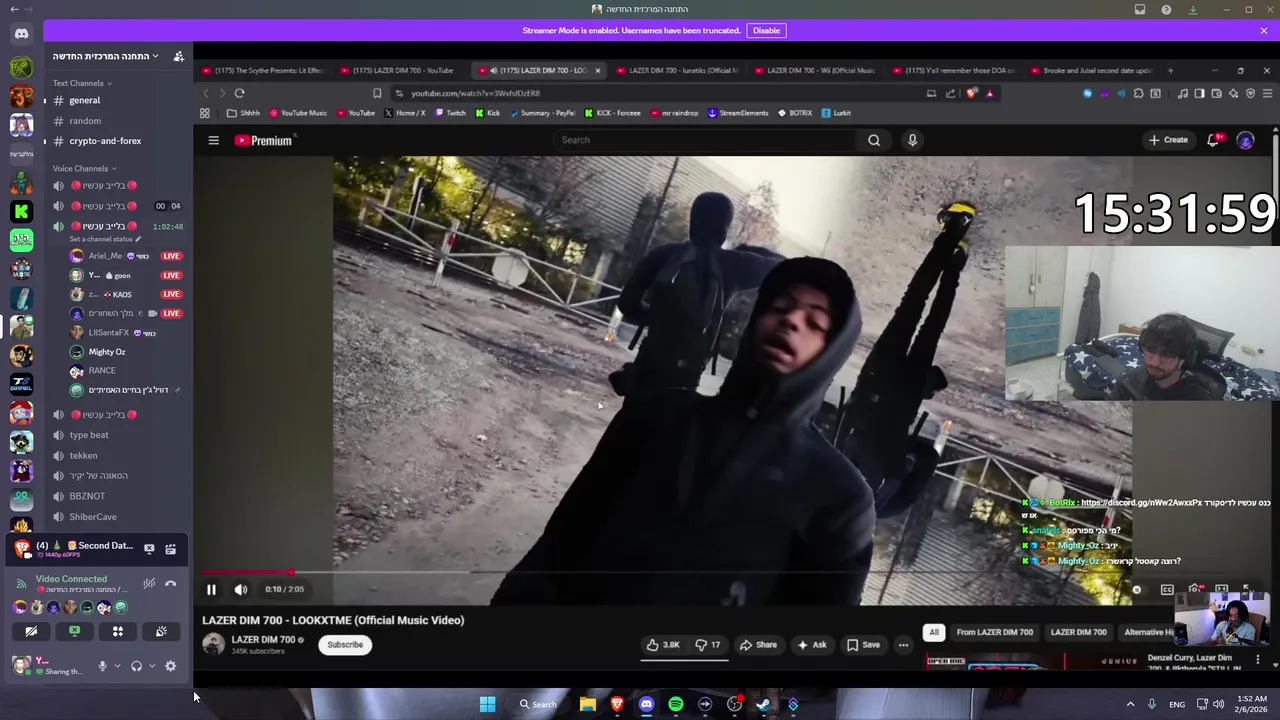The height and width of the screenshot is (720, 1280).
Task: Stop streaming icon in Discord stream panel
Action: point(149,548)
